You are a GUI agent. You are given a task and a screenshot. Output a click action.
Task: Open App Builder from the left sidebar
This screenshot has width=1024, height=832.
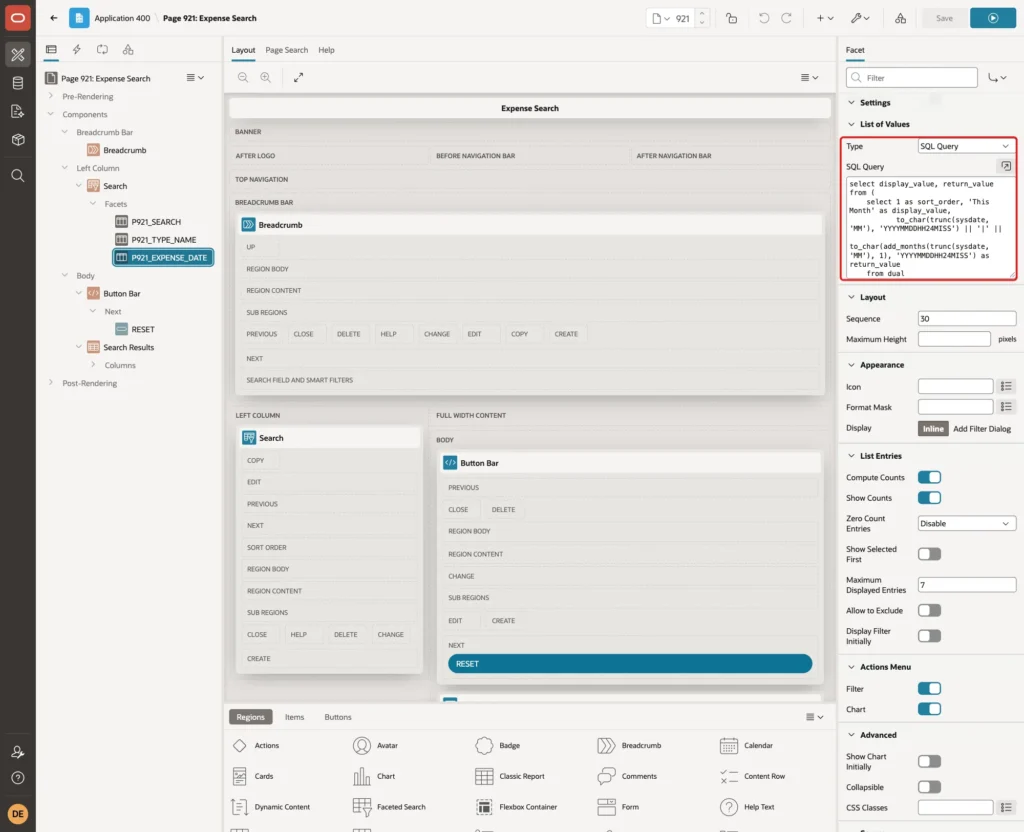[x=18, y=55]
